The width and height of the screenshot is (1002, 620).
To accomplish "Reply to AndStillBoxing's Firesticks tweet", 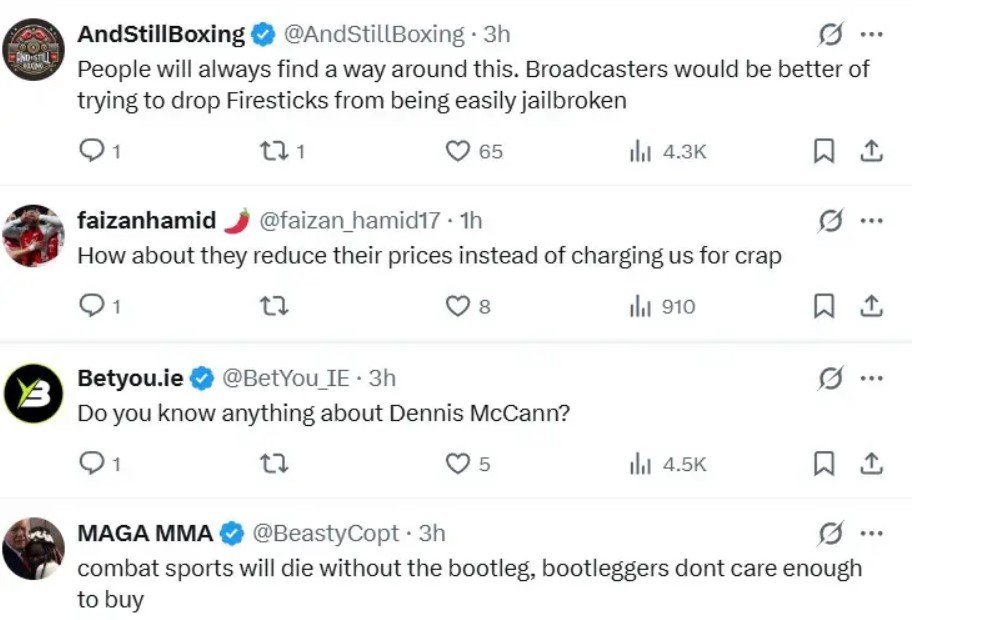I will pos(91,151).
